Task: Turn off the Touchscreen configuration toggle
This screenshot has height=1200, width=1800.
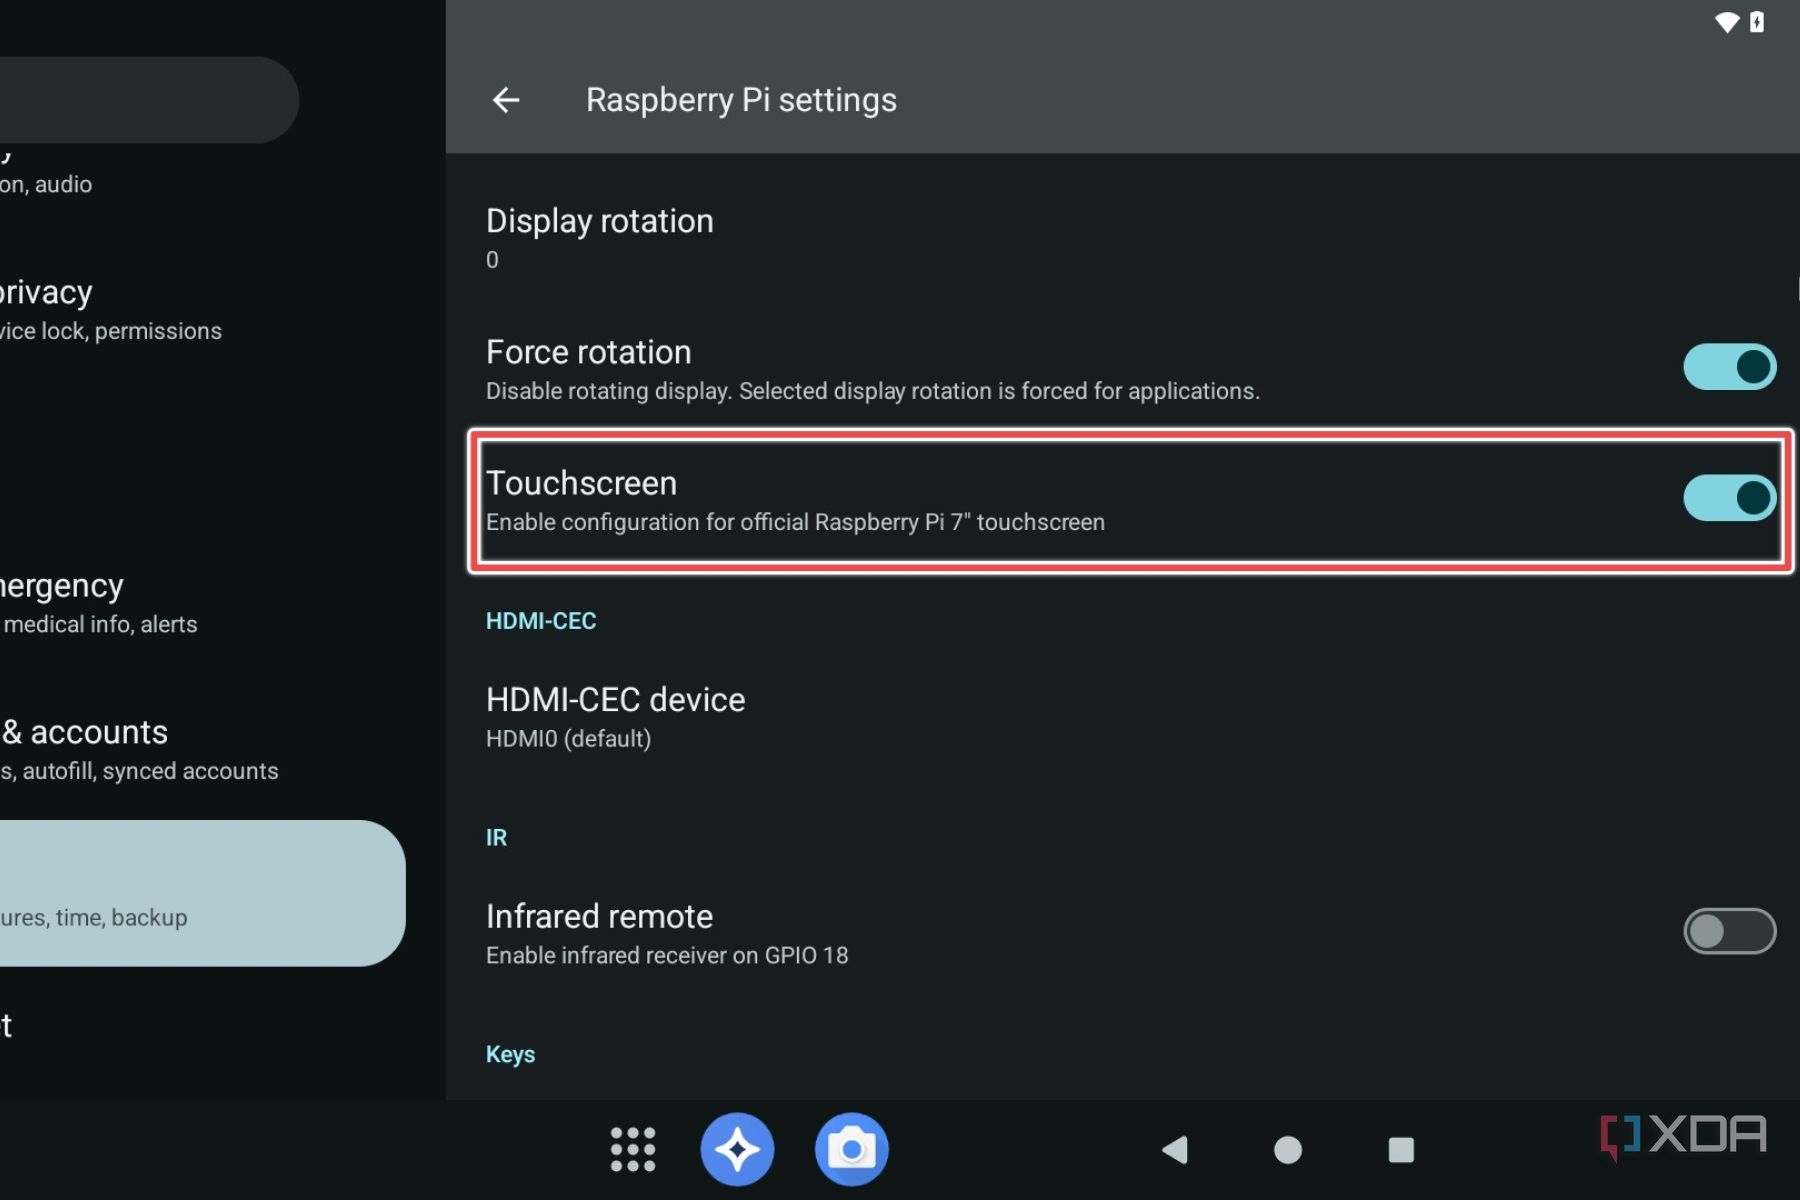Action: point(1729,498)
